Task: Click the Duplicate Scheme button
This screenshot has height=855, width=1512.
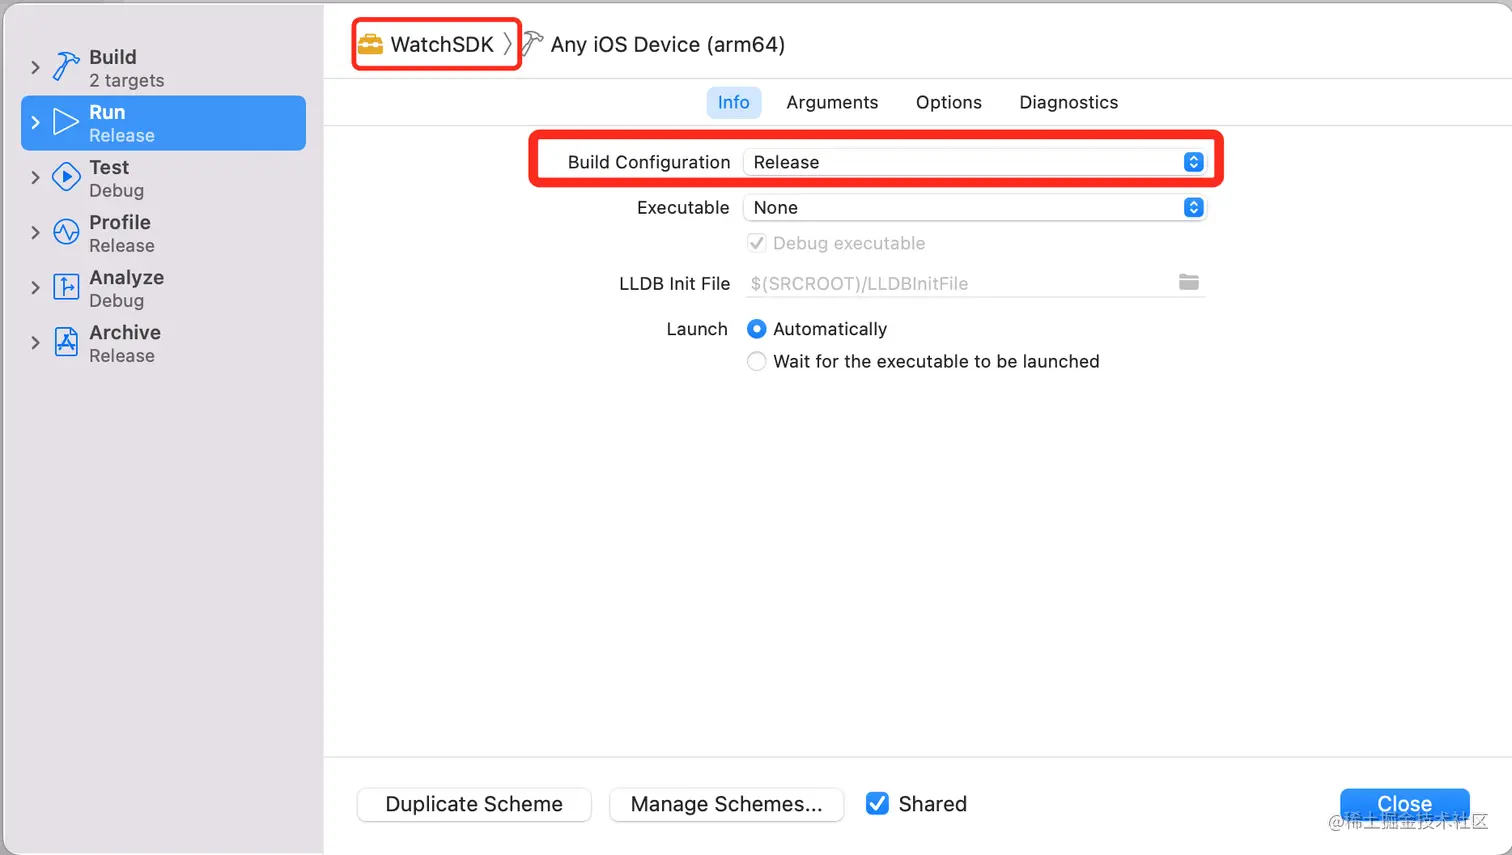Action: click(x=474, y=804)
